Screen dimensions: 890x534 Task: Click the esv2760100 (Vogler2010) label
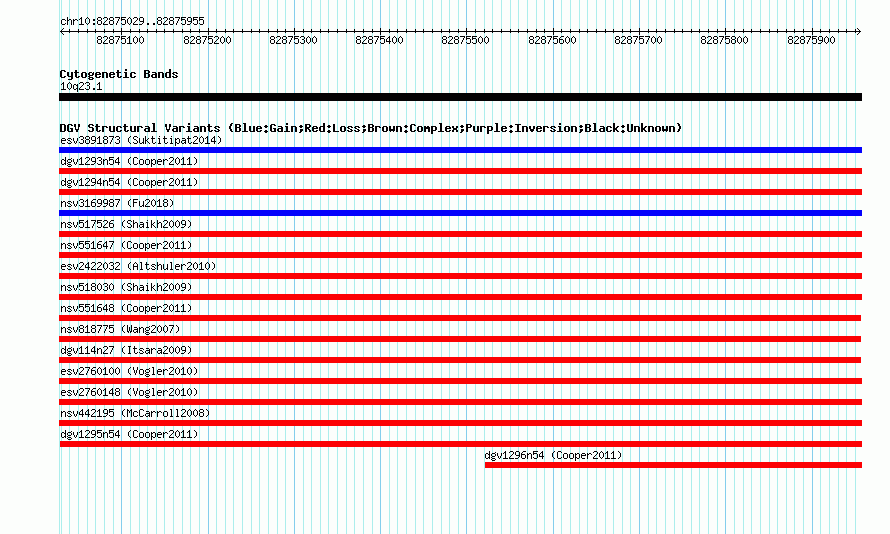(129, 371)
